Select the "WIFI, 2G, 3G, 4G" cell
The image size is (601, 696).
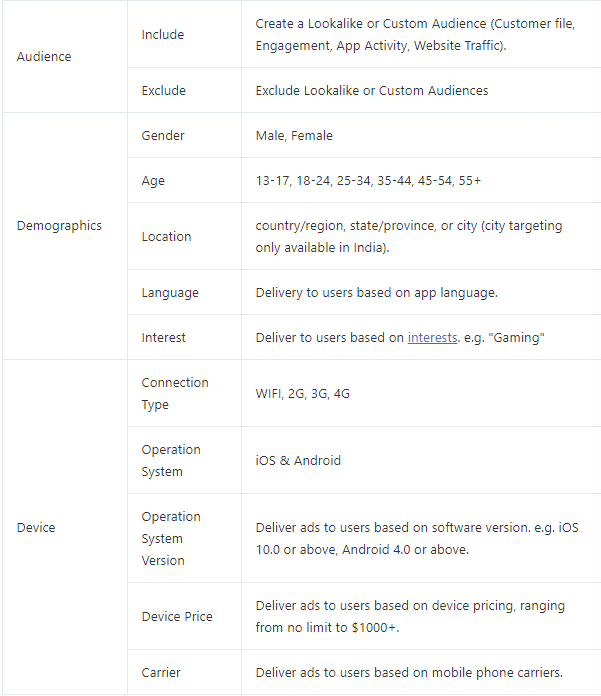303,394
